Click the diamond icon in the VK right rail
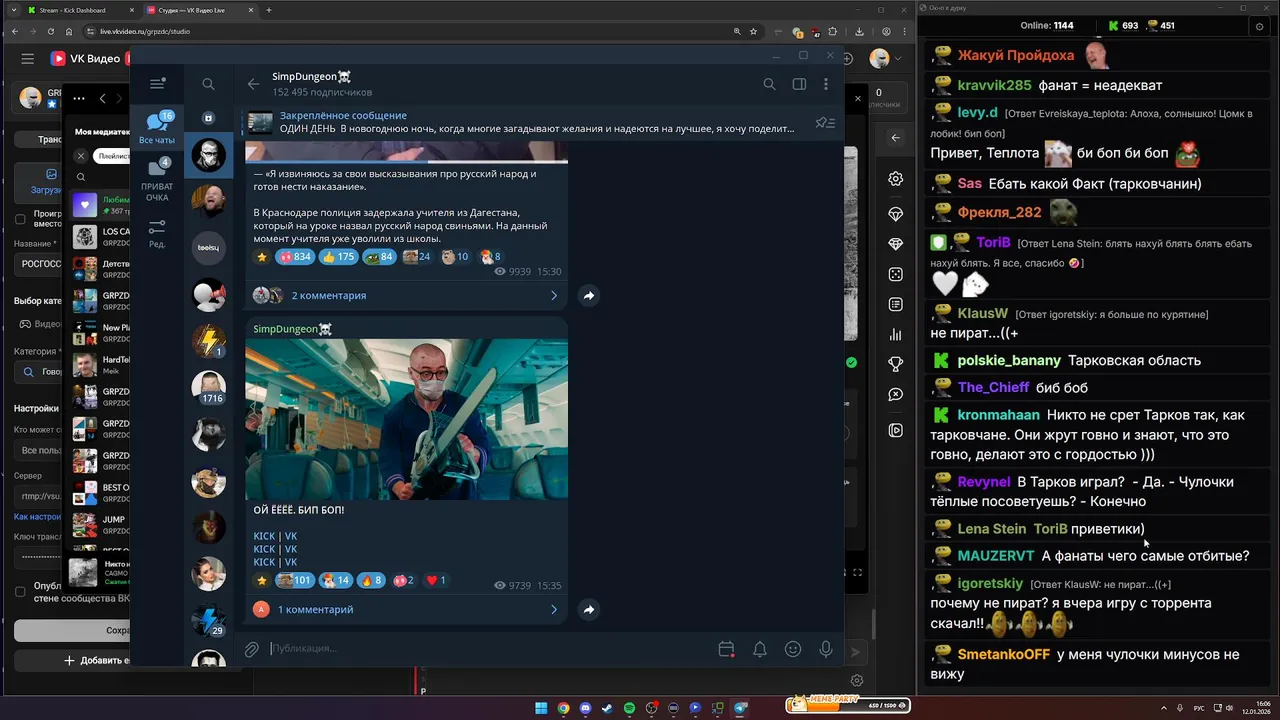 click(x=896, y=244)
